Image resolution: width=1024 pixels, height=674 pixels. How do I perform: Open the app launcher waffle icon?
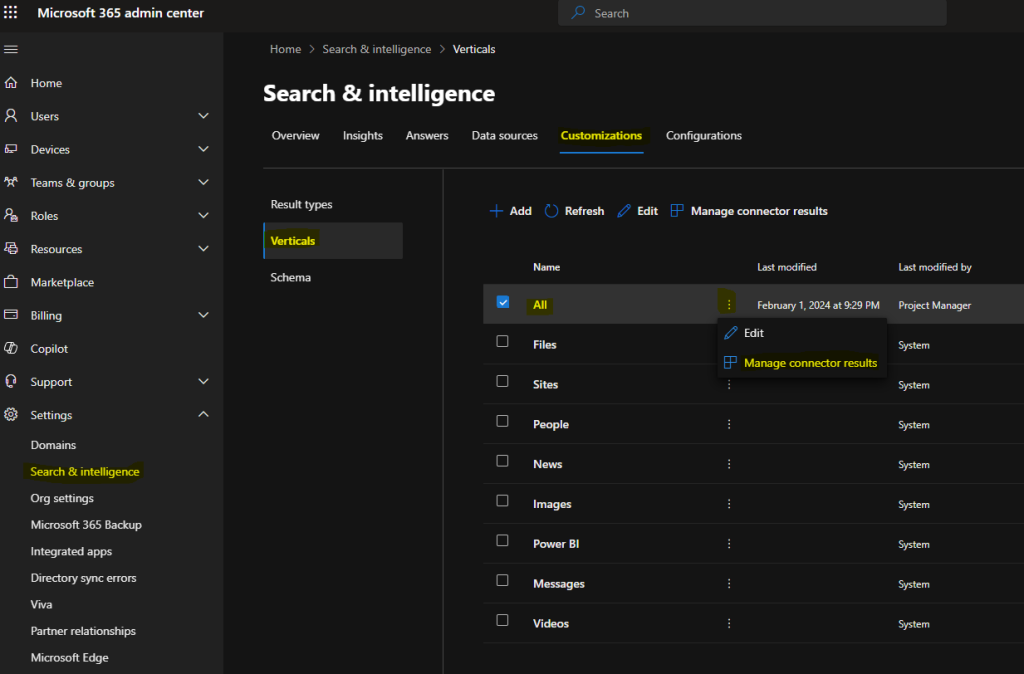(11, 12)
